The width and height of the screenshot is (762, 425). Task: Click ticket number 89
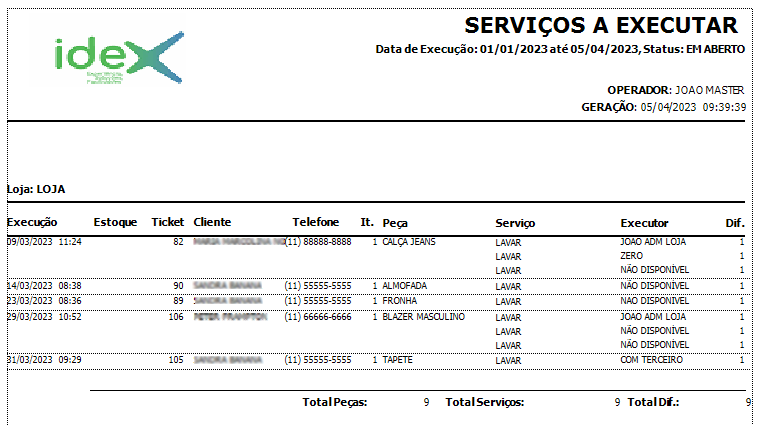coord(178,301)
